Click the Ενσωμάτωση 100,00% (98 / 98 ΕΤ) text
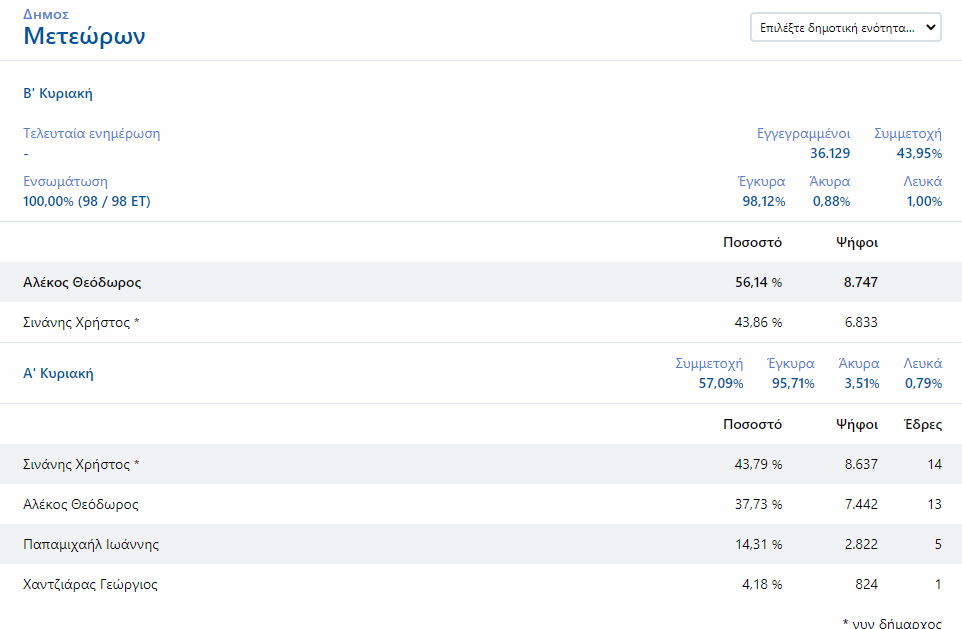Image resolution: width=962 pixels, height=629 pixels. point(87,201)
